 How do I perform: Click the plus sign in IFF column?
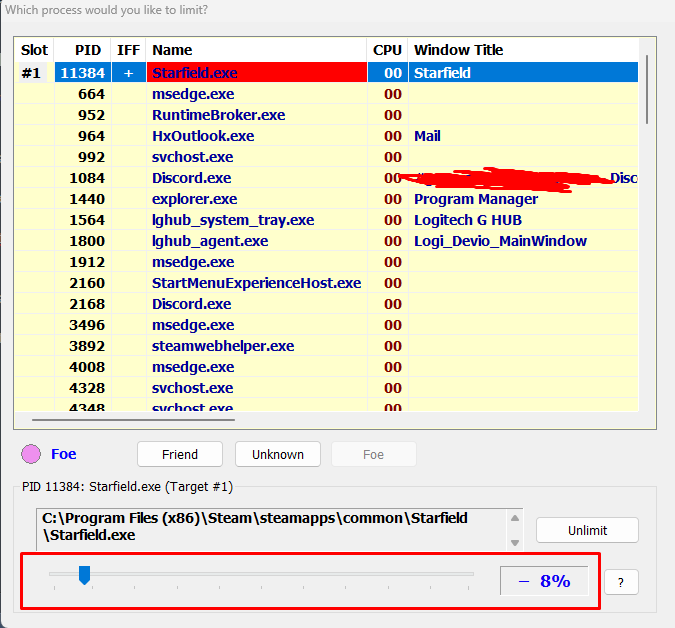tap(128, 73)
